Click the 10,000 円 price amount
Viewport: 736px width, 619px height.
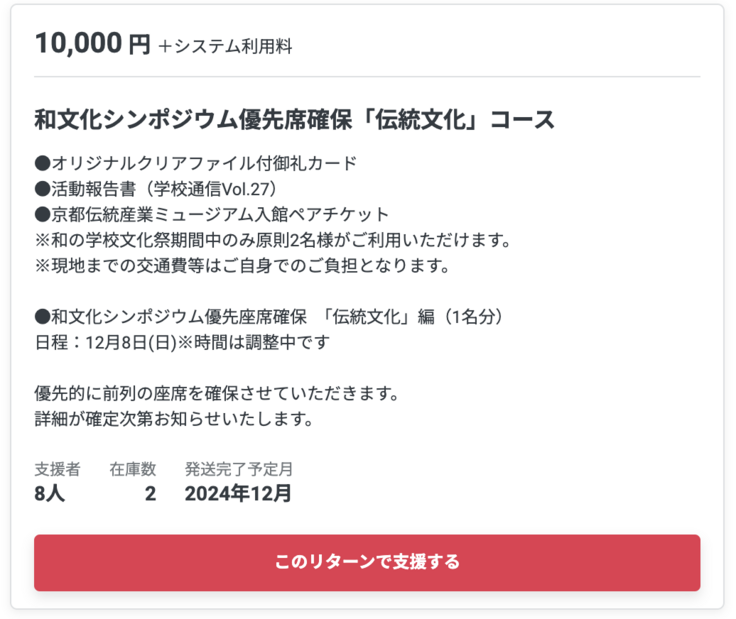coord(92,44)
